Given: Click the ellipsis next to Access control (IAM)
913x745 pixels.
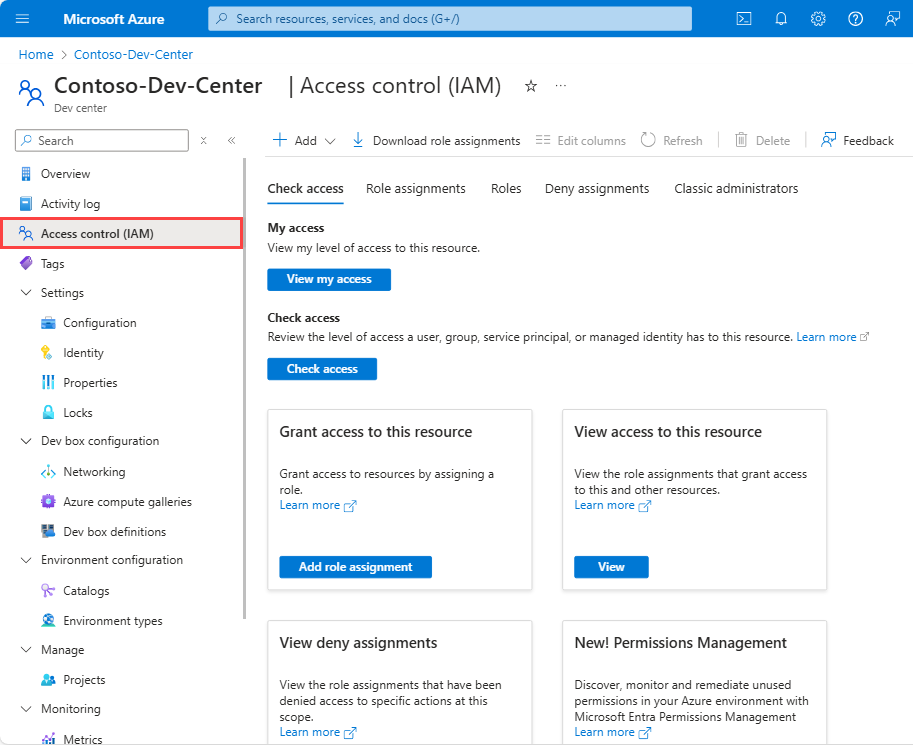Looking at the screenshot, I should tap(560, 86).
